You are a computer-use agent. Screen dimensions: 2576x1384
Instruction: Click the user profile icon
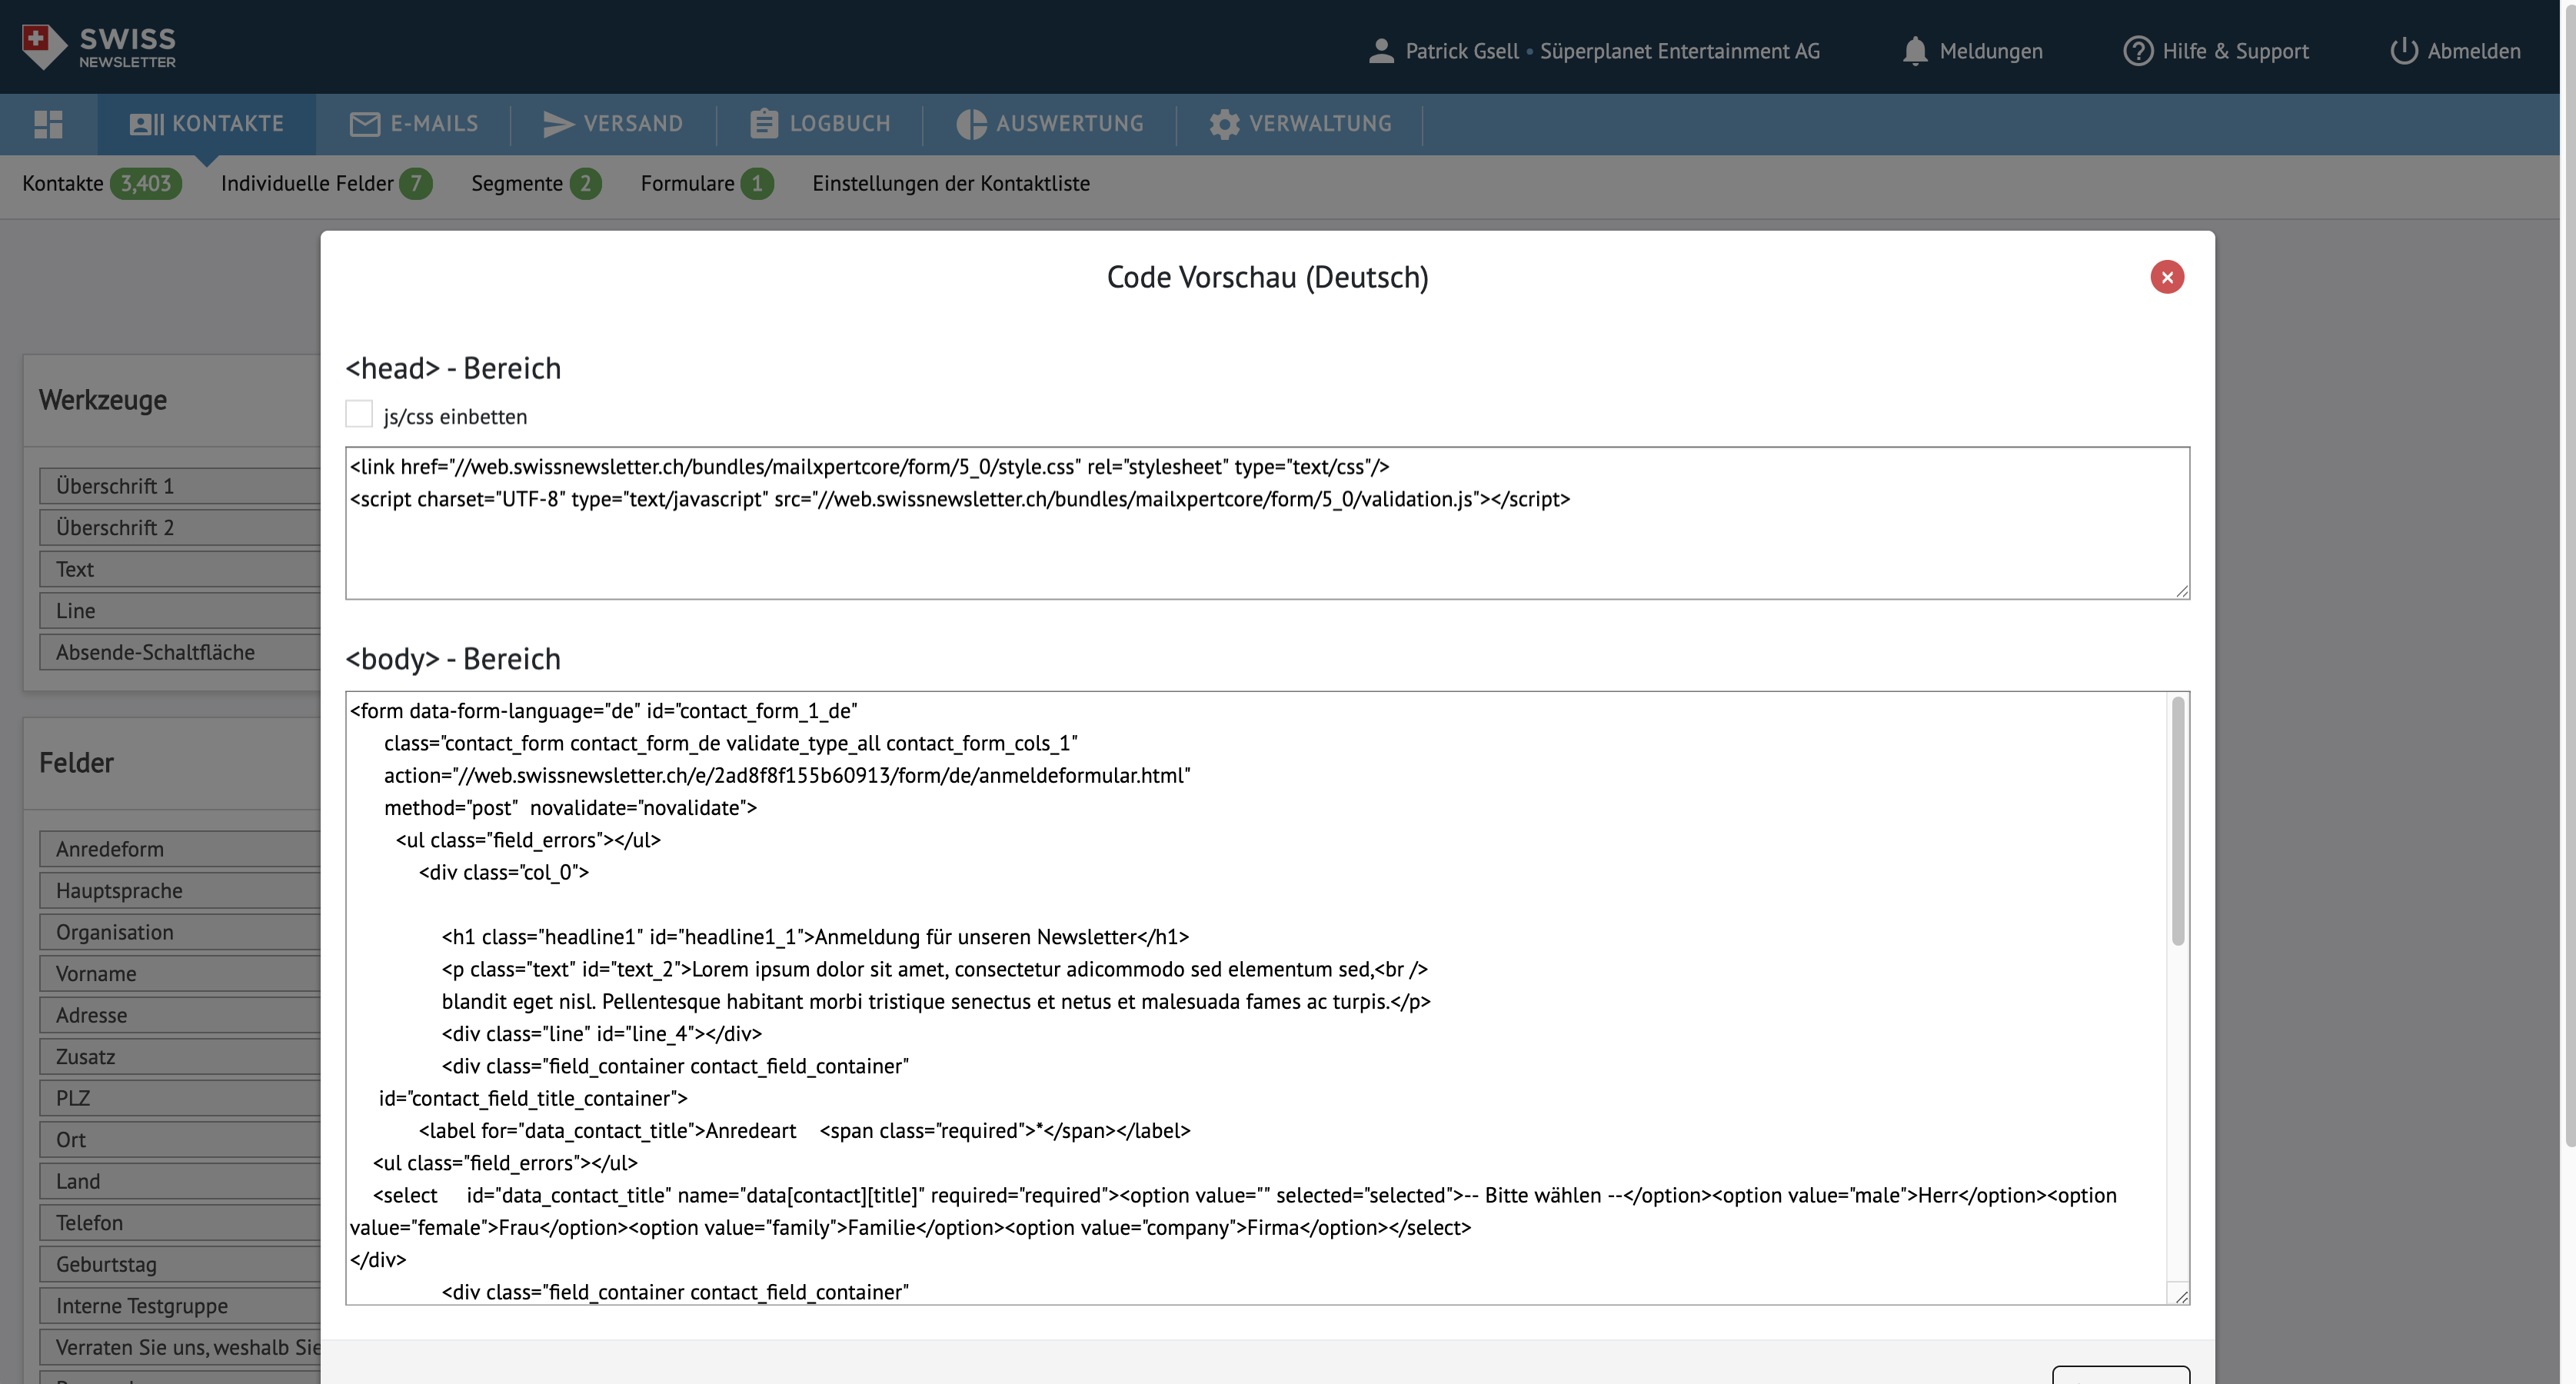coord(1381,51)
